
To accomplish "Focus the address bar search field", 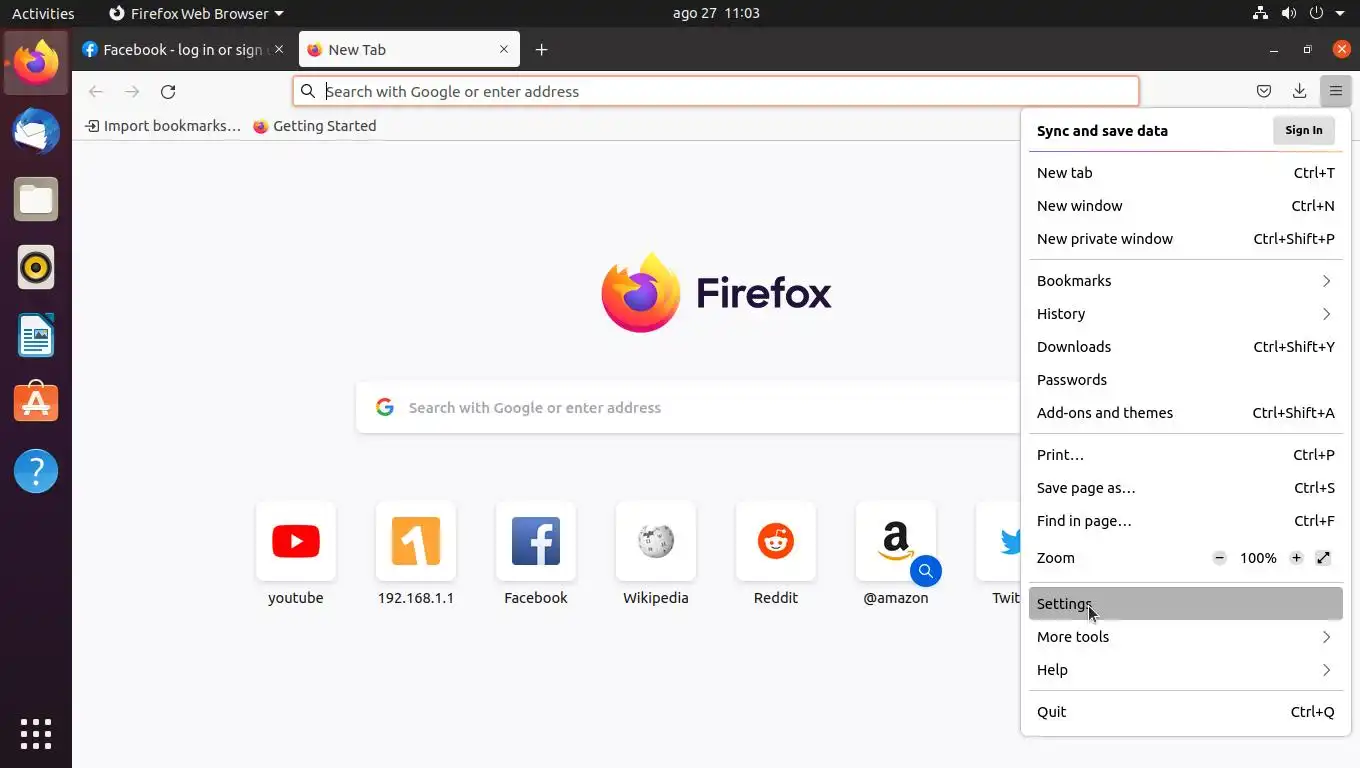I will click(716, 91).
